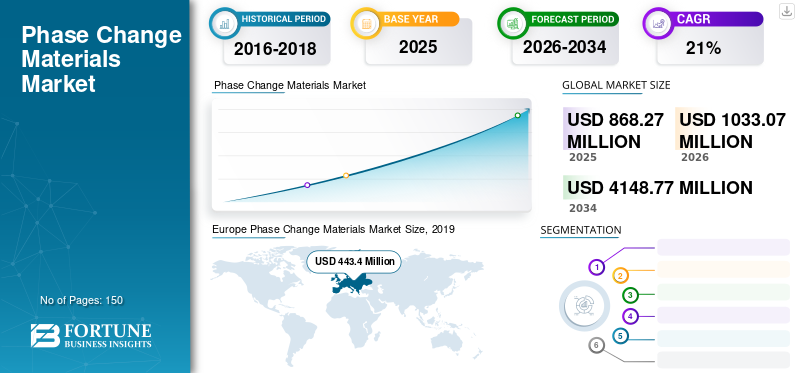
Task: Click the Fortune Business Insights logo
Action: (91, 336)
